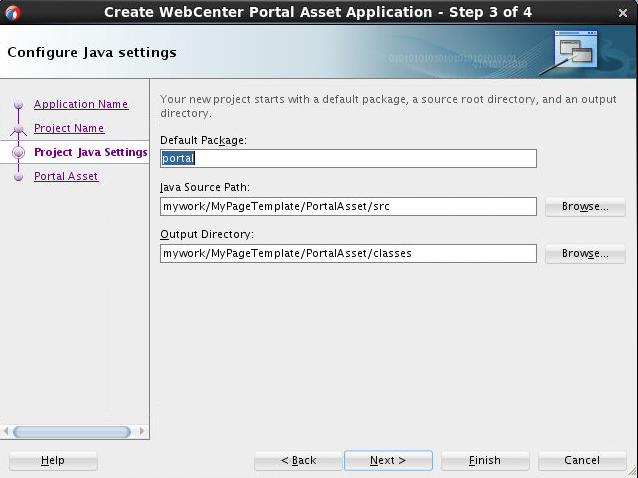Viewport: 638px width, 478px height.
Task: Click the Application Name step bullet
Action: coord(18,105)
